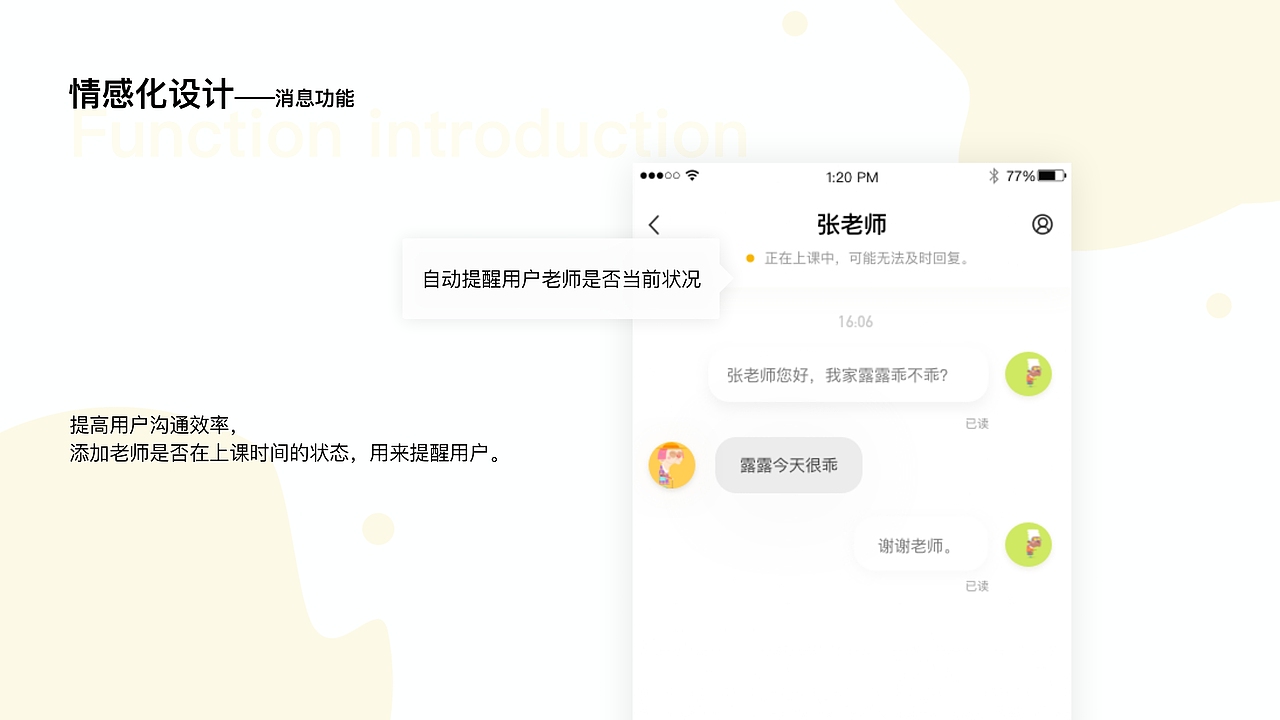The width and height of the screenshot is (1280, 720).
Task: Open the teacher's yellow avatar beside 露露今天很乖
Action: tap(671, 465)
